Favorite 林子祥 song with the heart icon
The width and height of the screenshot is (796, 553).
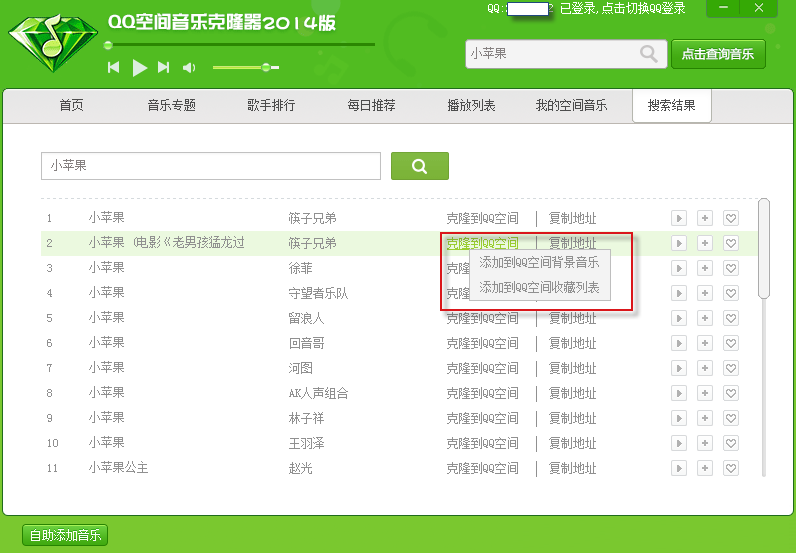[731, 418]
